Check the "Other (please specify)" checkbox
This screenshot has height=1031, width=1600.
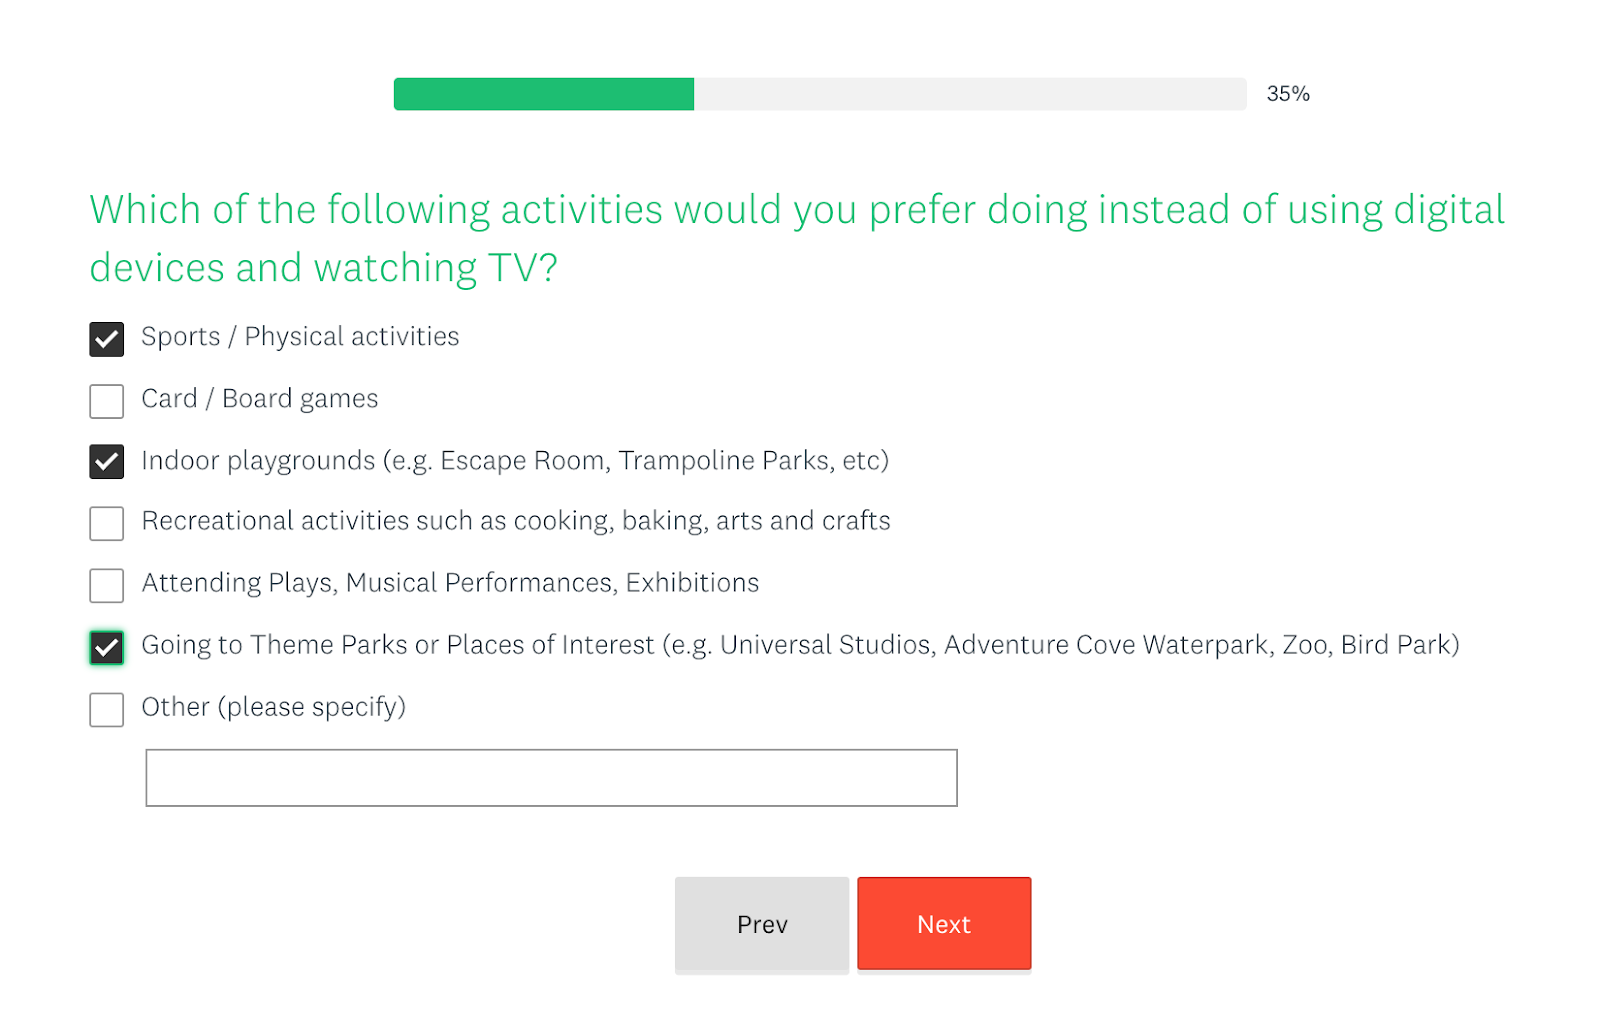[106, 710]
